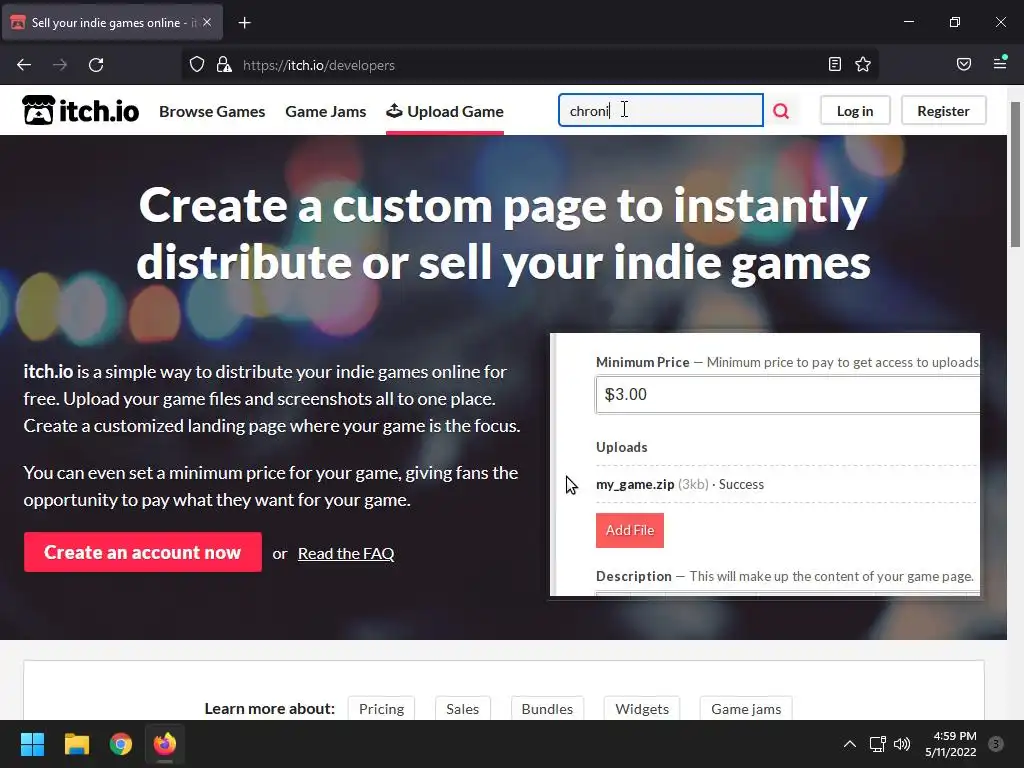
Task: Click the search field containing 'chroni'
Action: [660, 110]
